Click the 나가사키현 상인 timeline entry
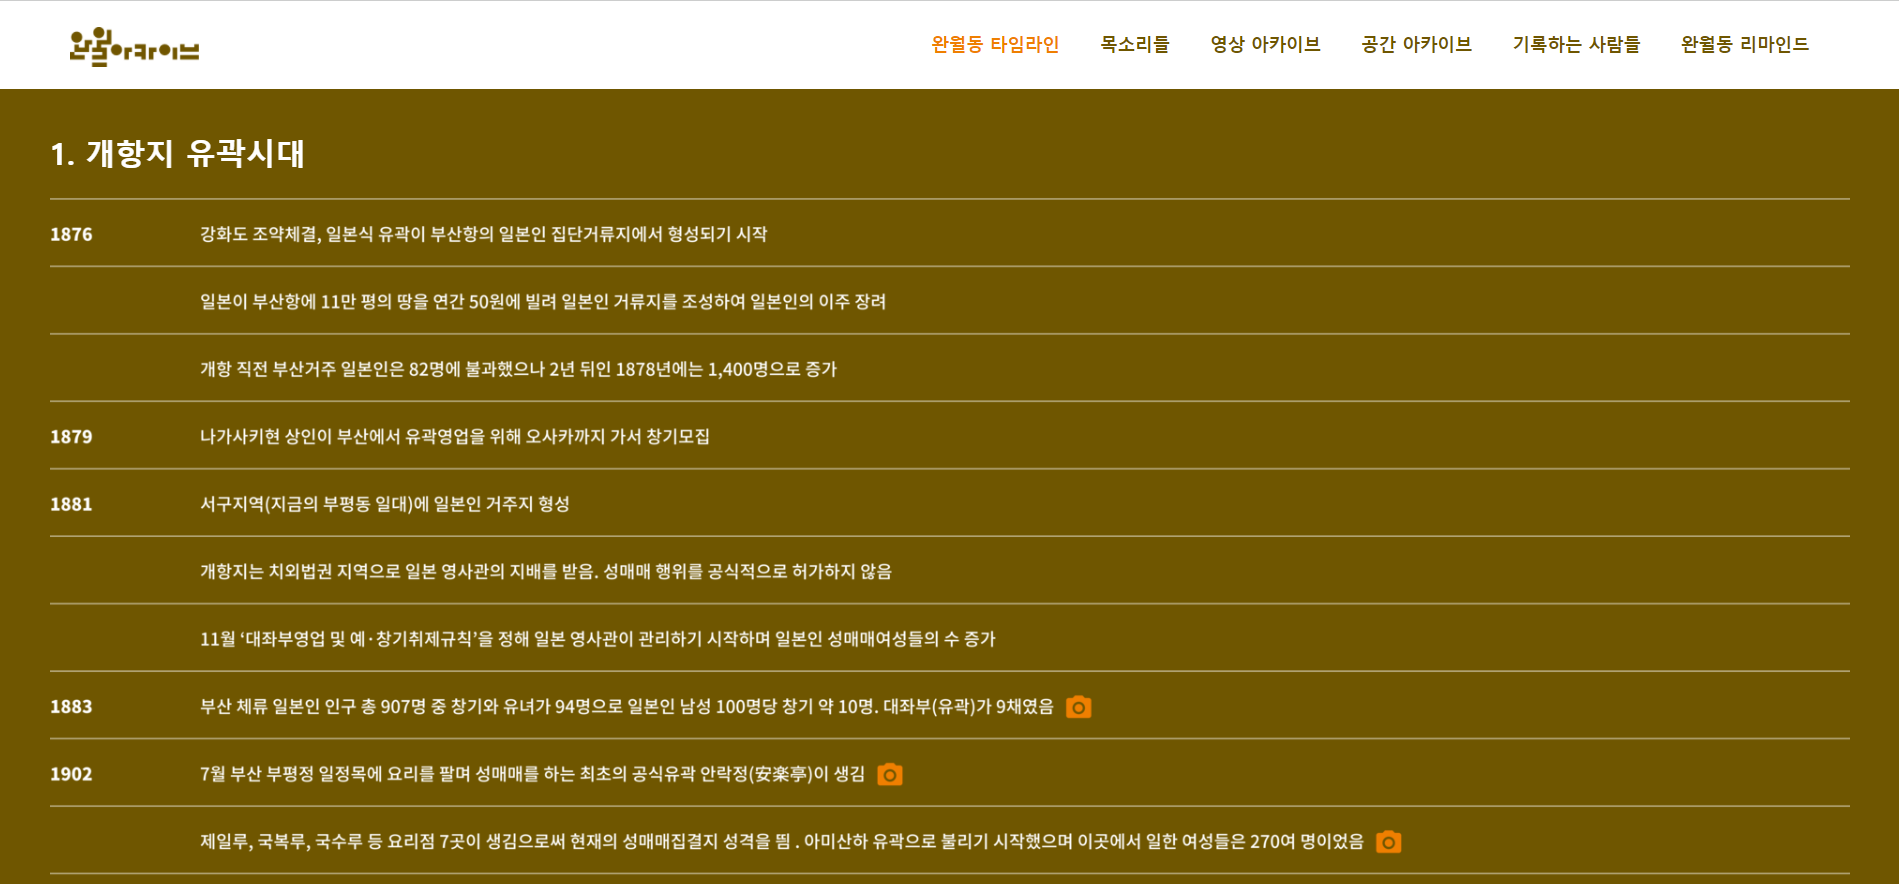 pyautogui.click(x=454, y=437)
